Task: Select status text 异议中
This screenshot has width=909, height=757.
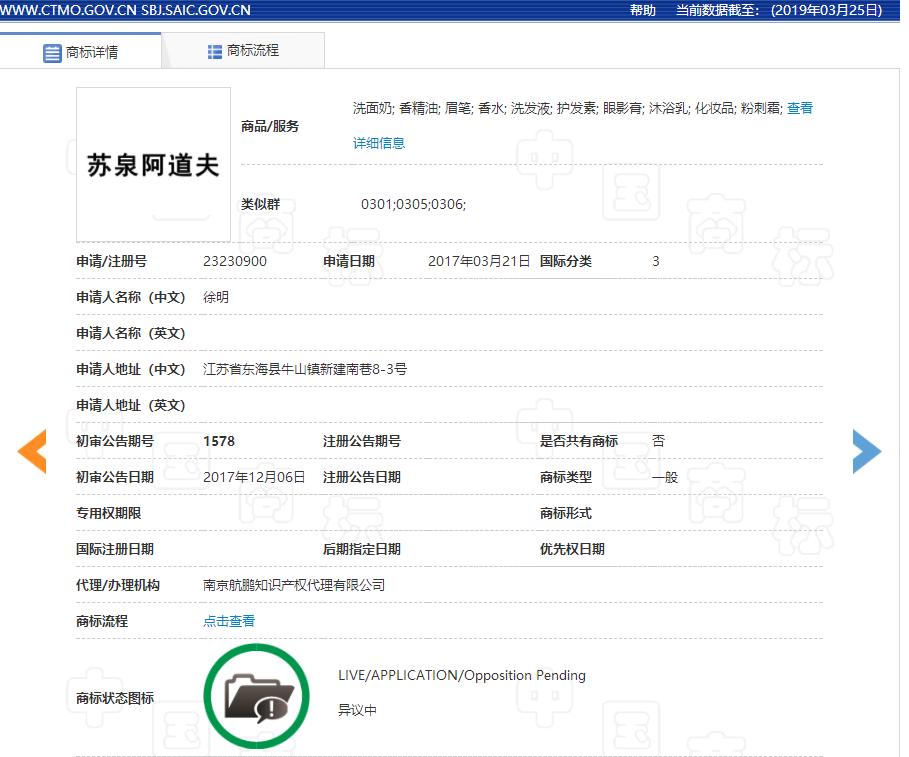Action: [357, 710]
